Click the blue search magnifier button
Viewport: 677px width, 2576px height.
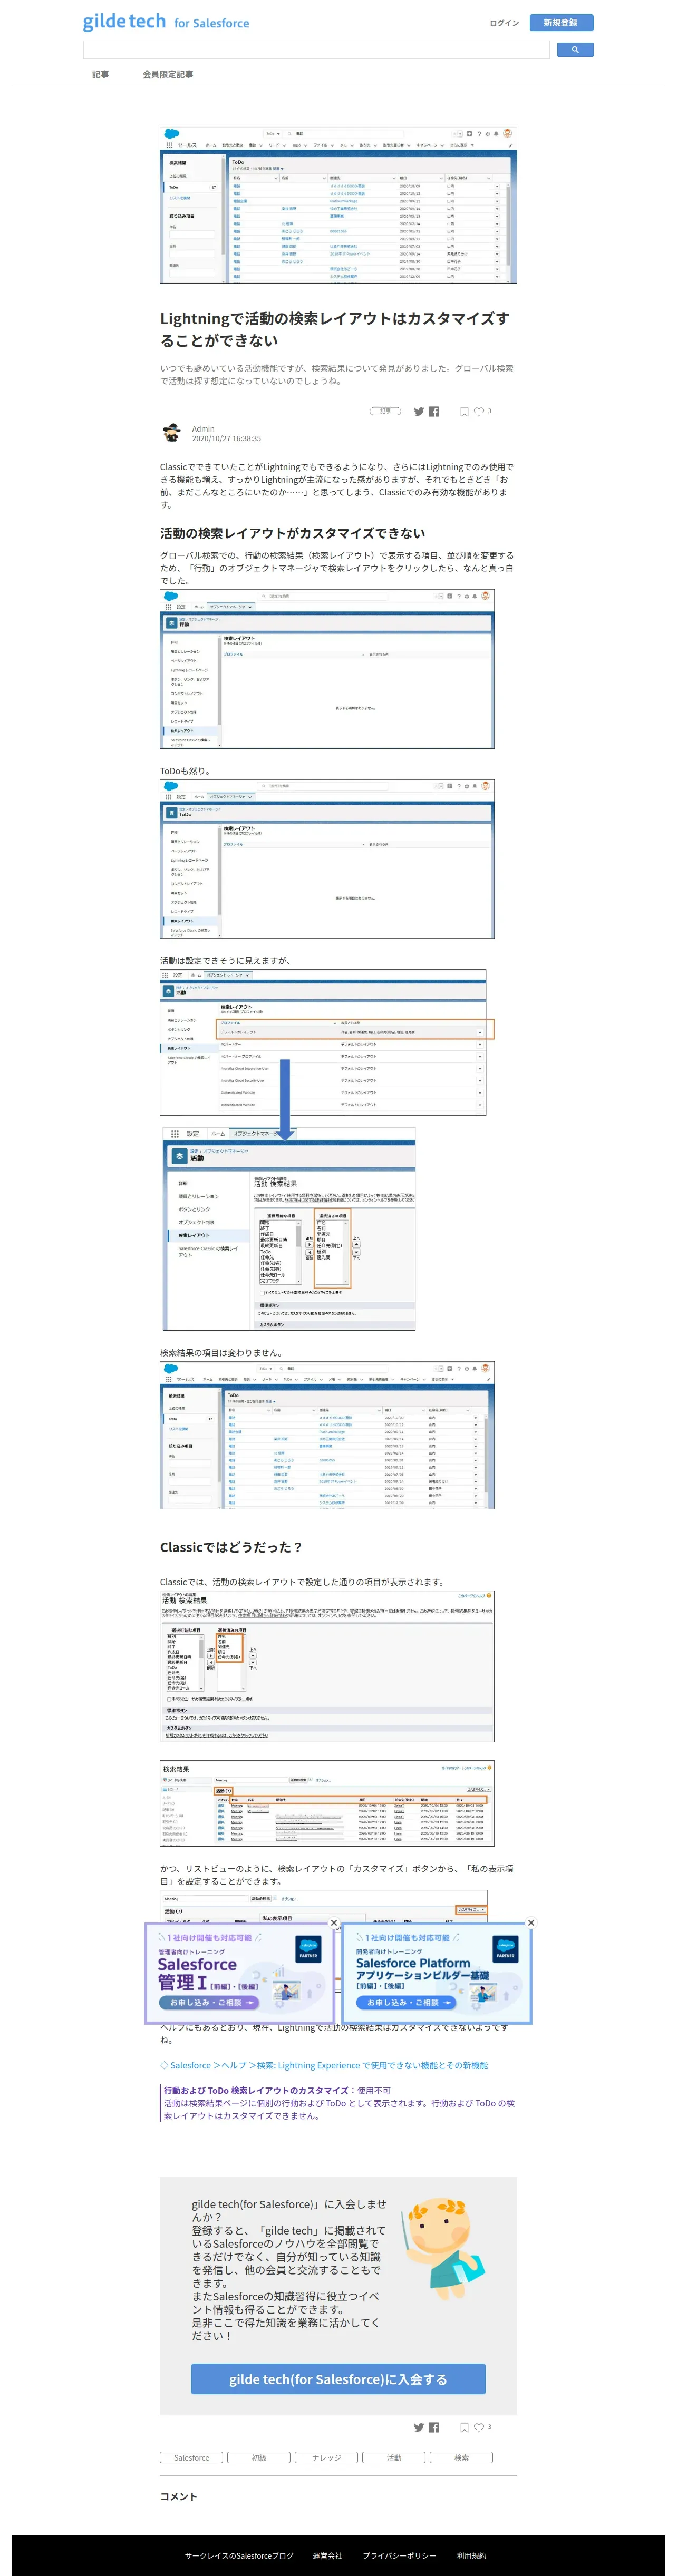[575, 49]
